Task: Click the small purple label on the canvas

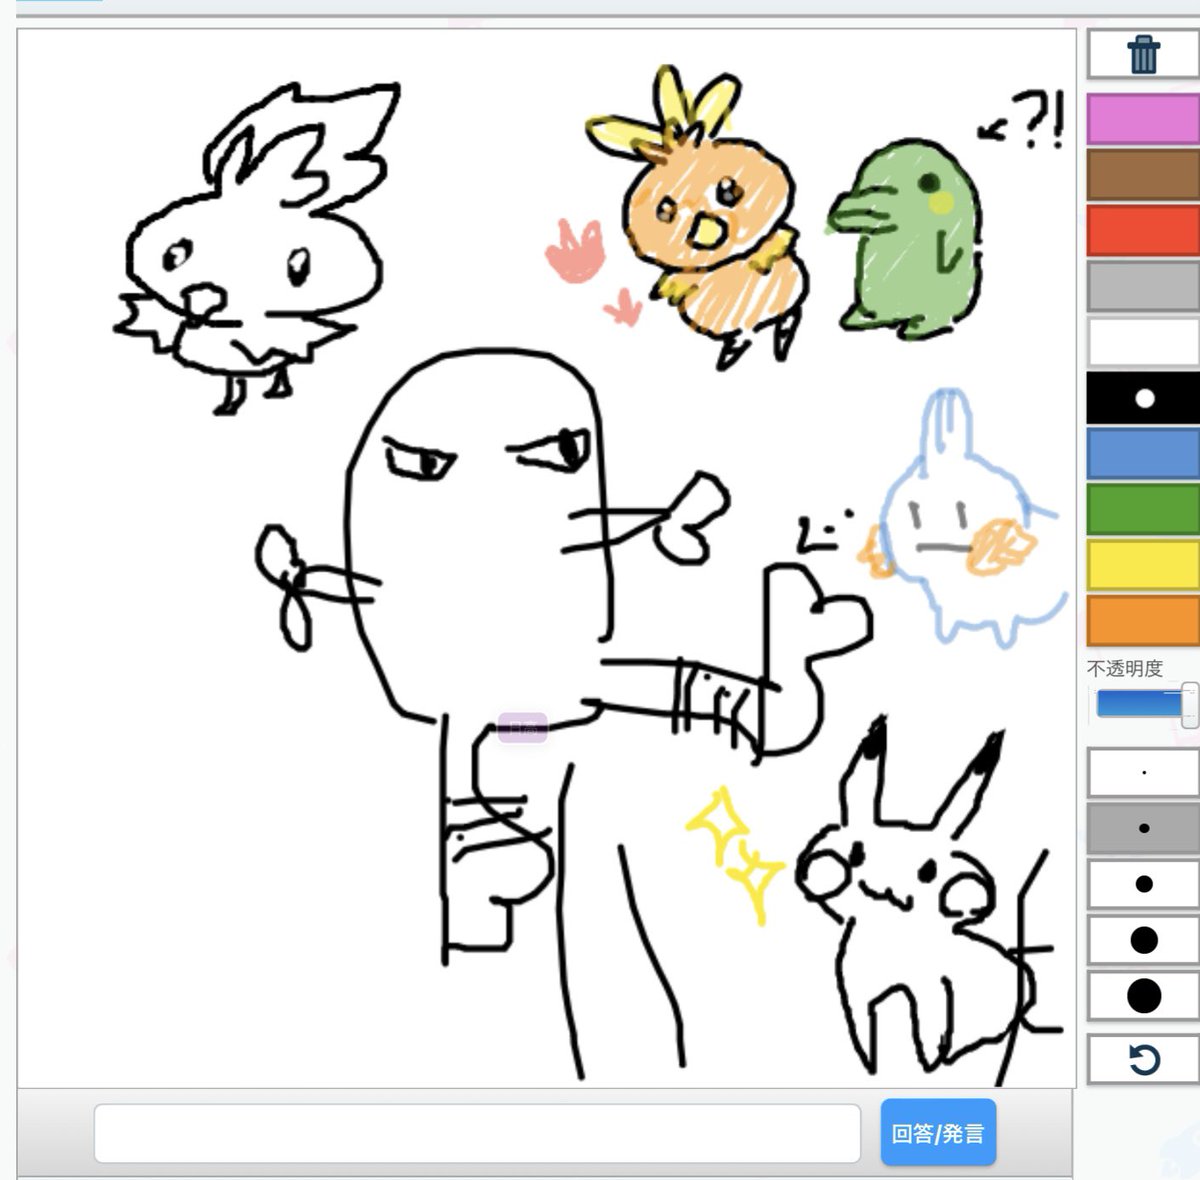Action: click(523, 727)
